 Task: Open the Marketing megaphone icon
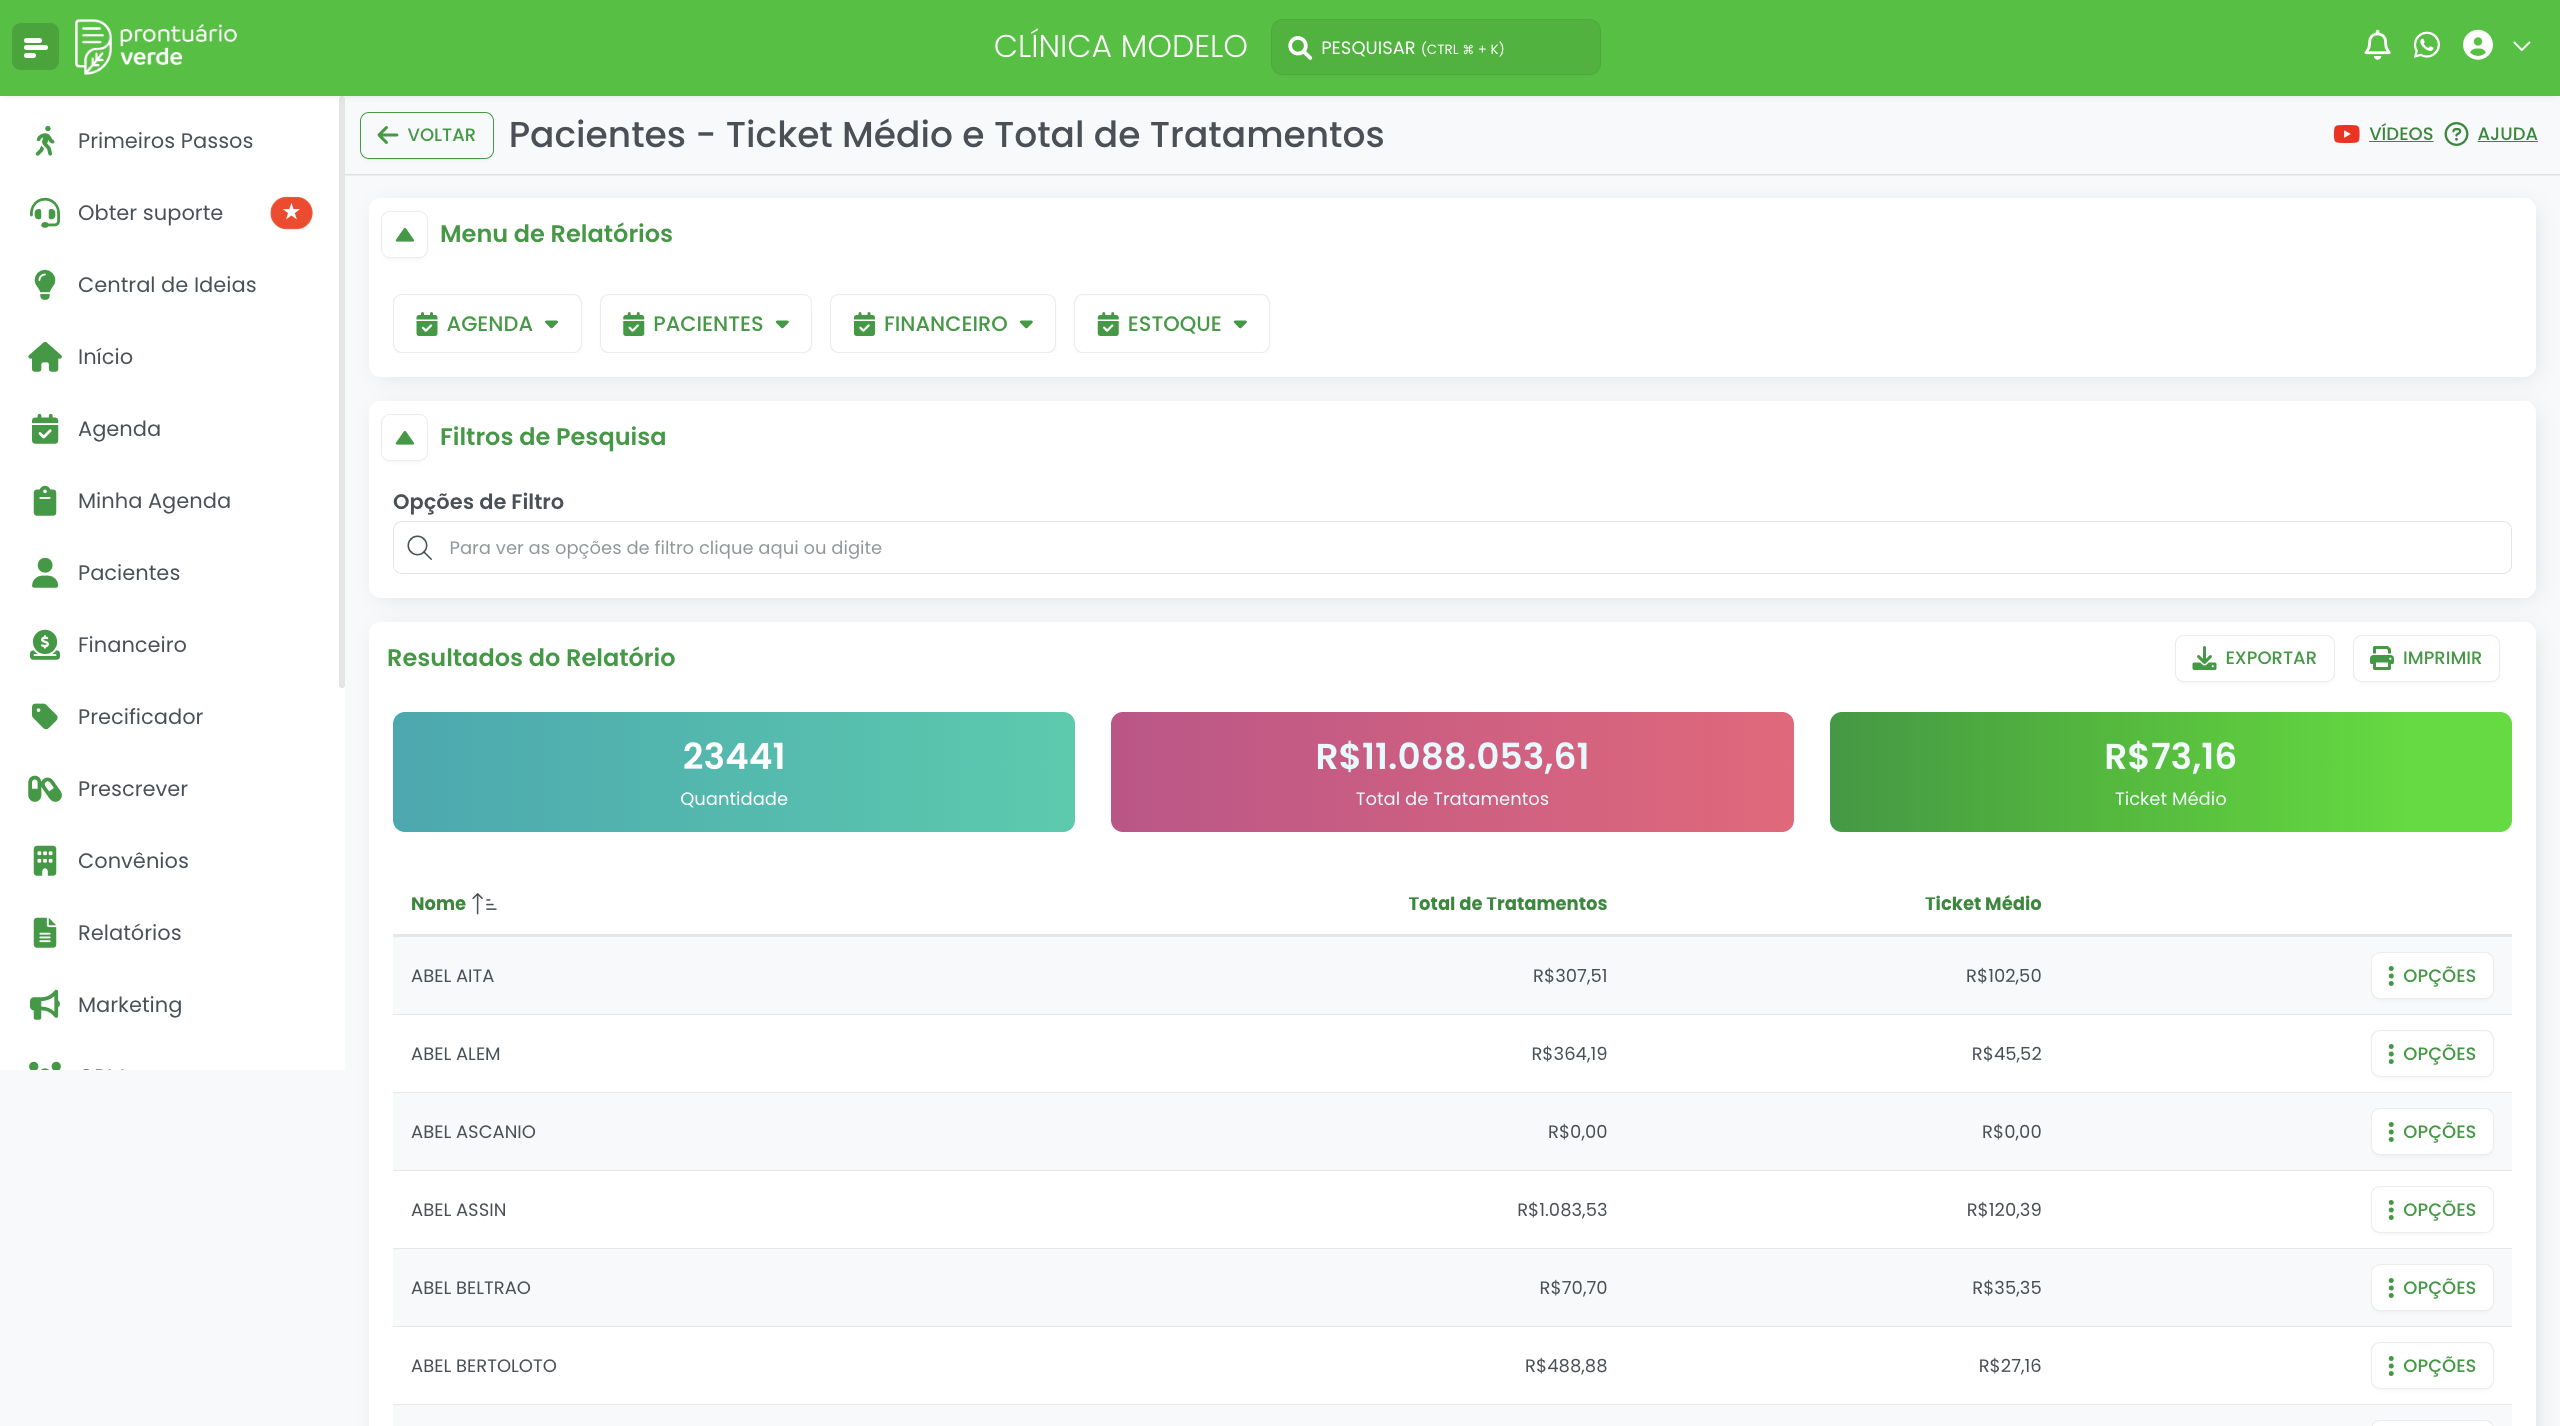point(45,1005)
